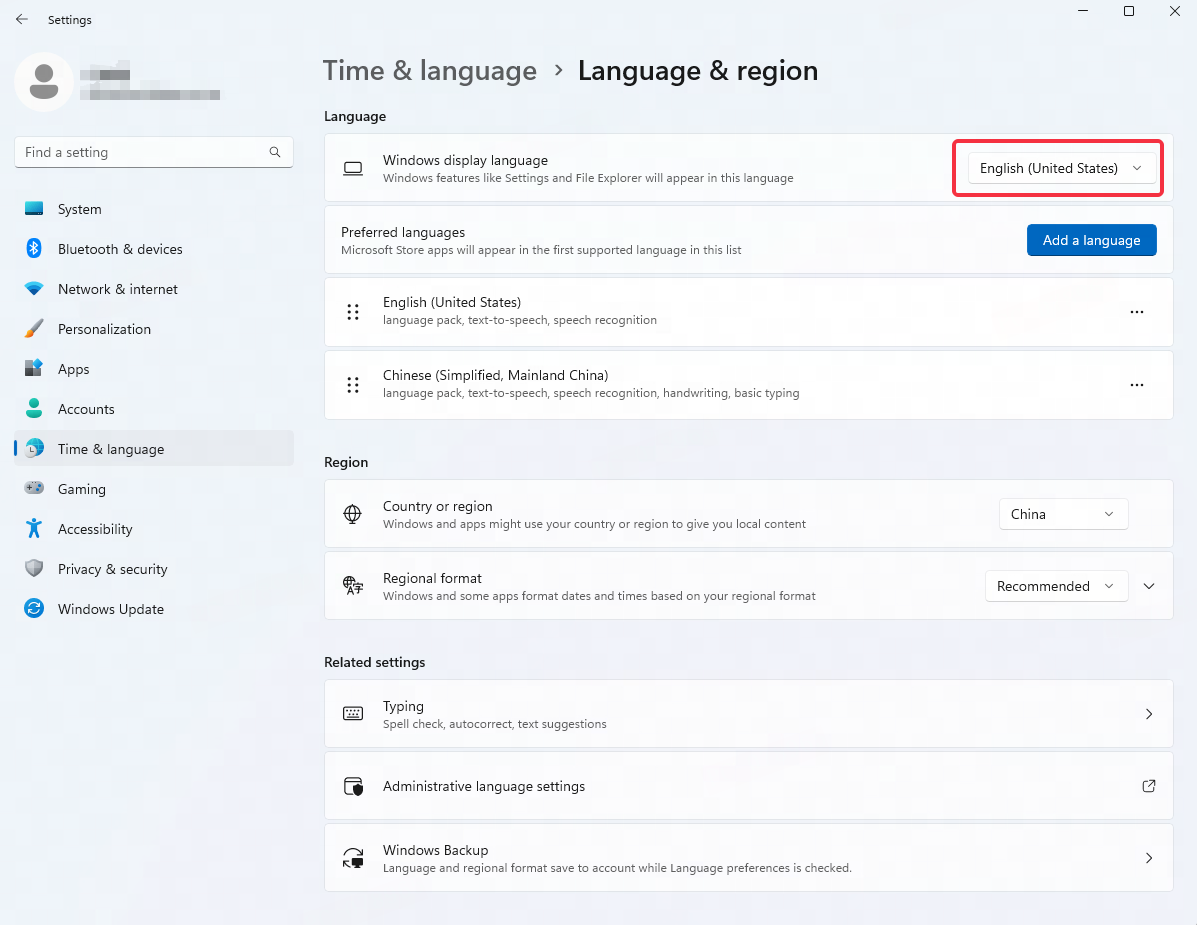This screenshot has height=925, width=1197.
Task: Click drag handle beside Chinese (Simplified)
Action: click(352, 385)
